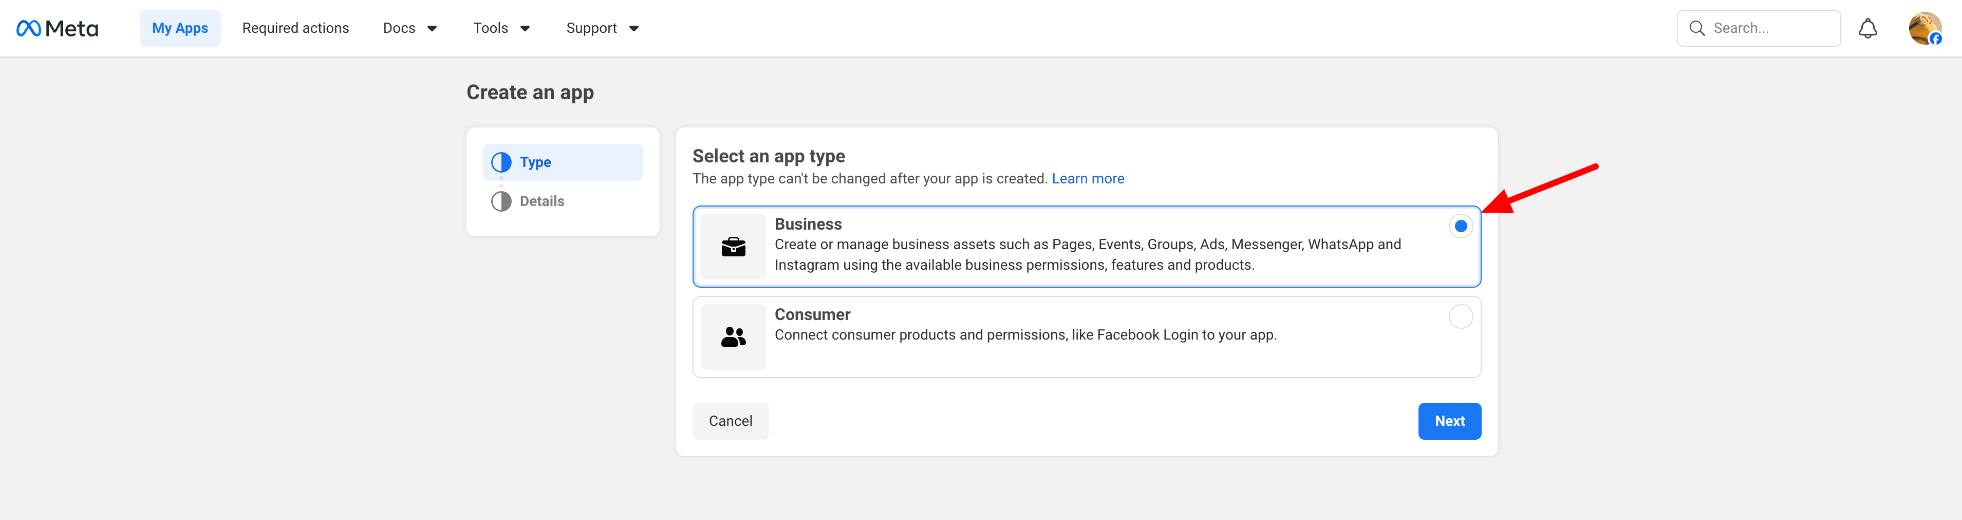The image size is (1962, 520).
Task: Click the Business briefcase icon
Action: tap(733, 246)
